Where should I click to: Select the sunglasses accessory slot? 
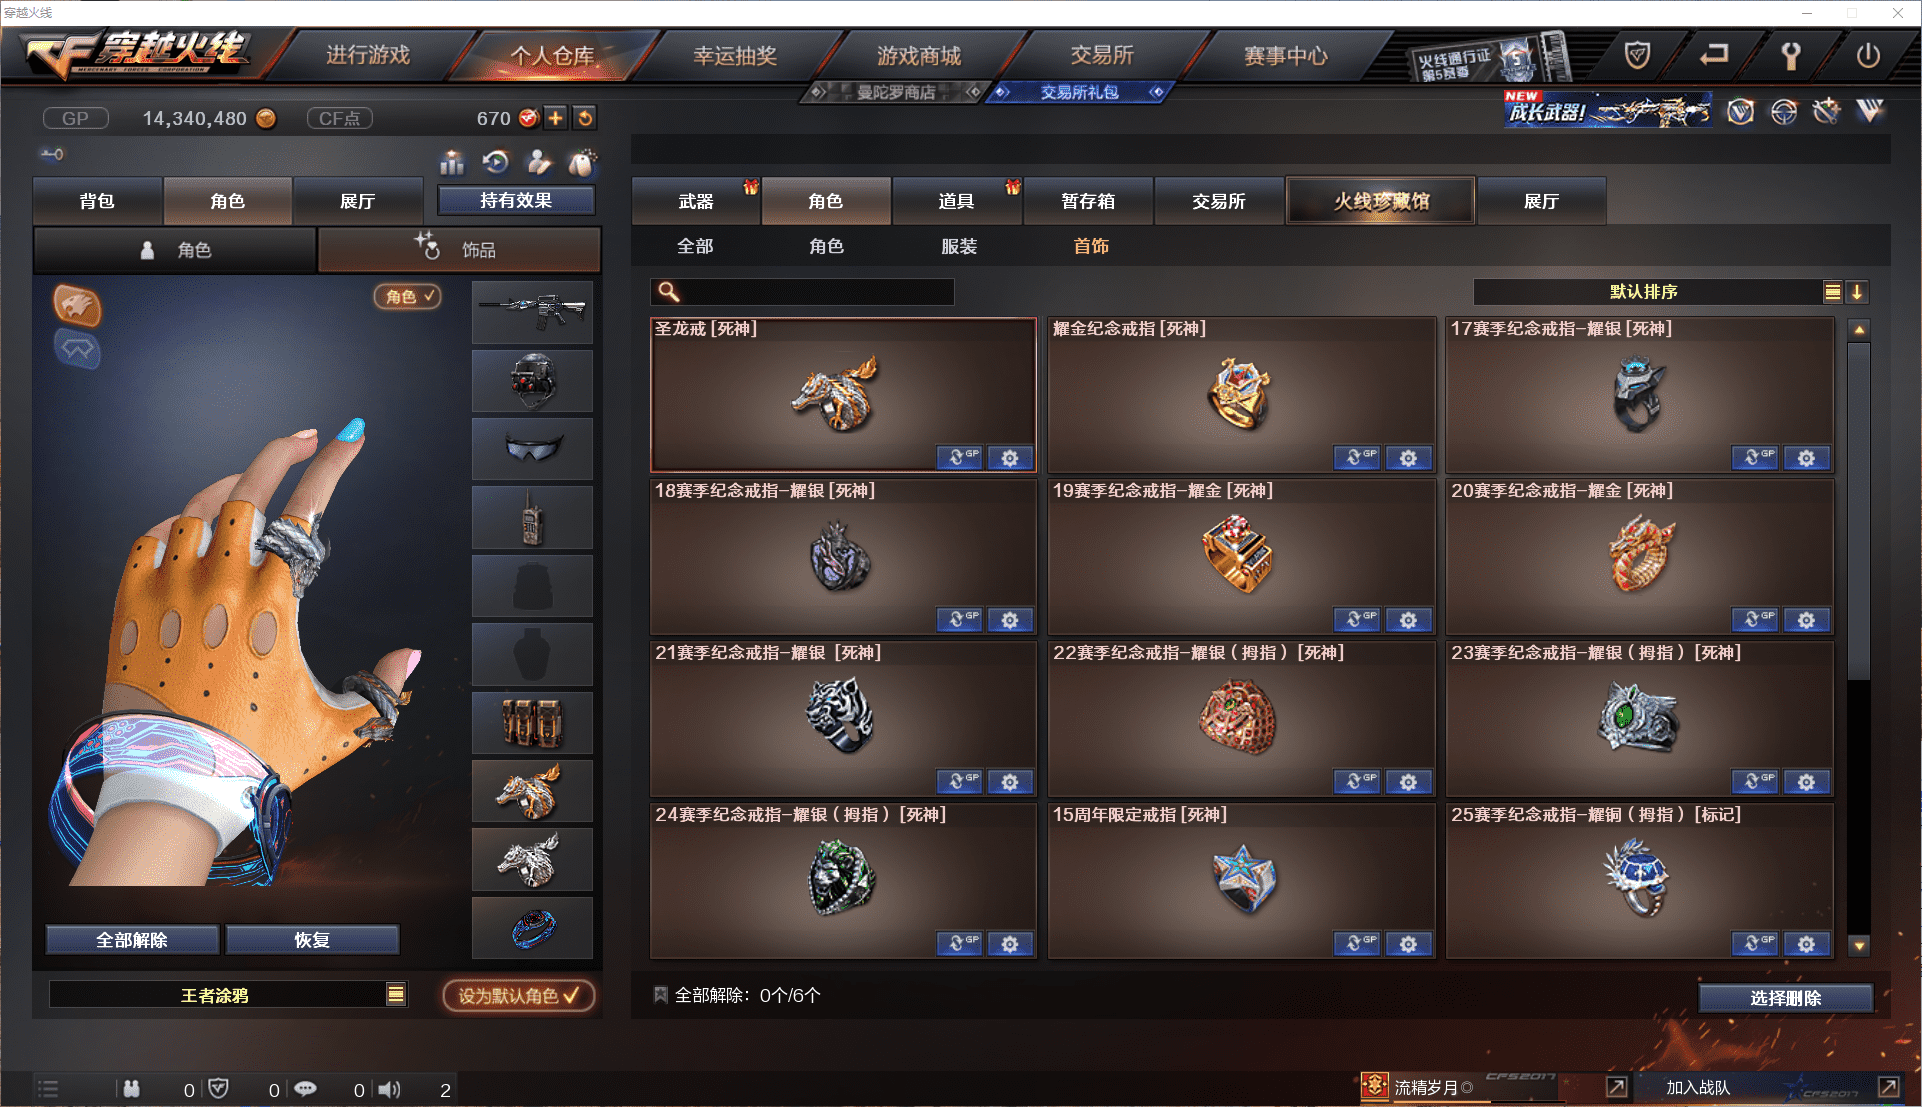532,449
